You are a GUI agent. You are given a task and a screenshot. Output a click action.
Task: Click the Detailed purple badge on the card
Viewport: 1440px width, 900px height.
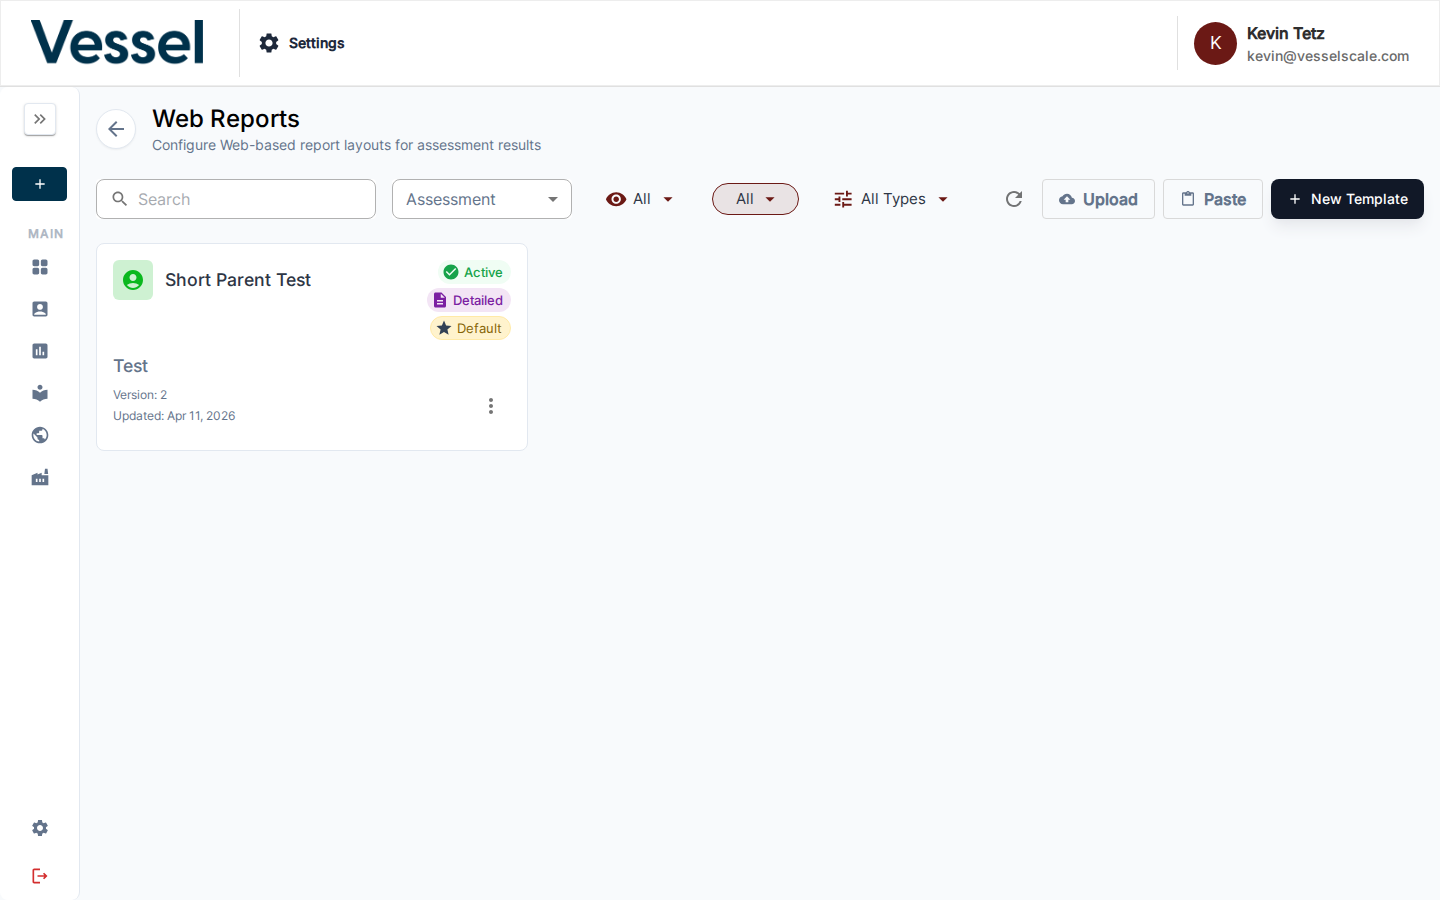[x=468, y=299]
